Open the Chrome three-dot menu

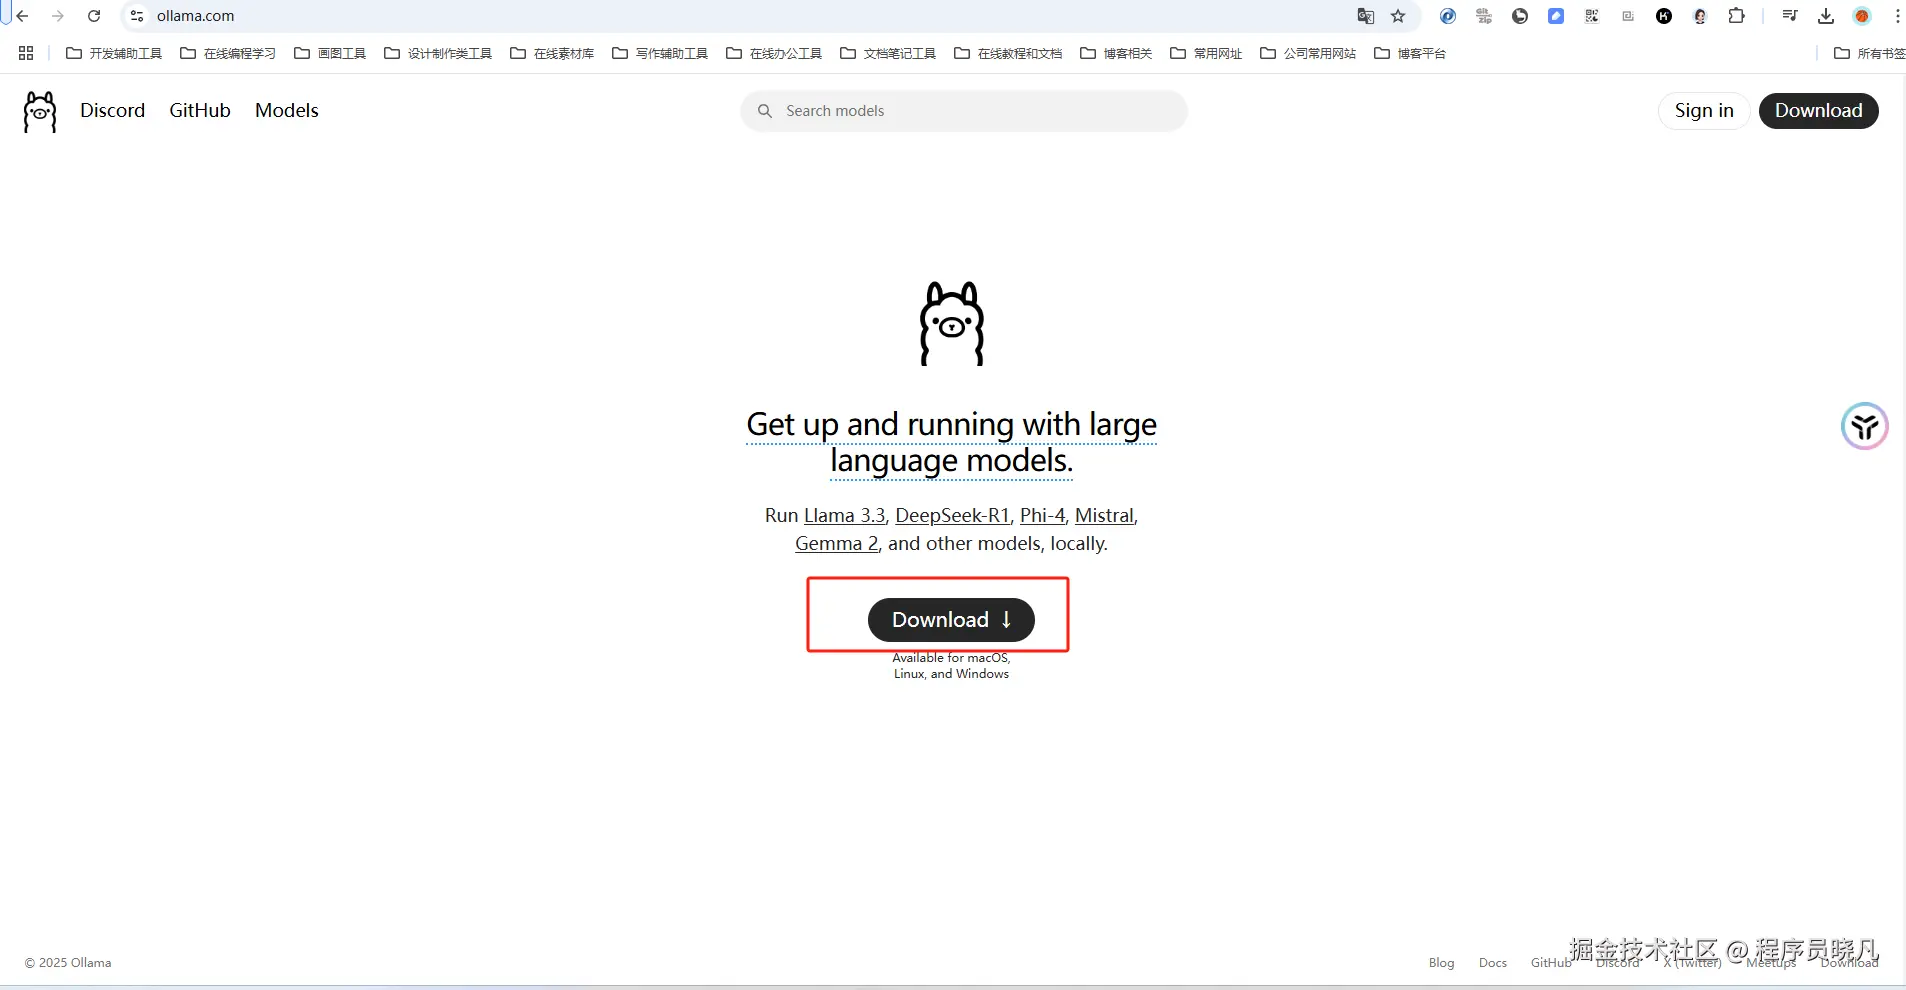click(x=1897, y=16)
